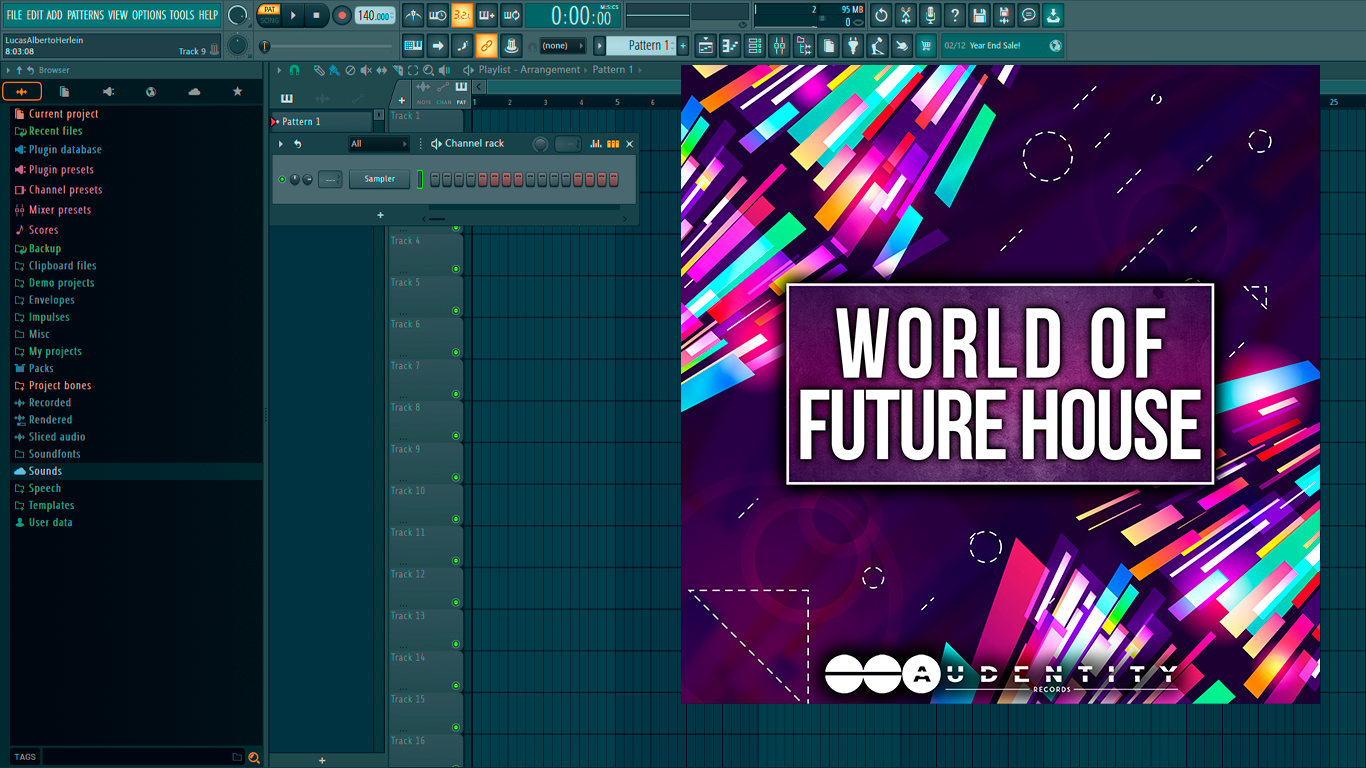Viewport: 1366px width, 768px height.
Task: Toggle wait for input before recording
Action: pos(438,15)
